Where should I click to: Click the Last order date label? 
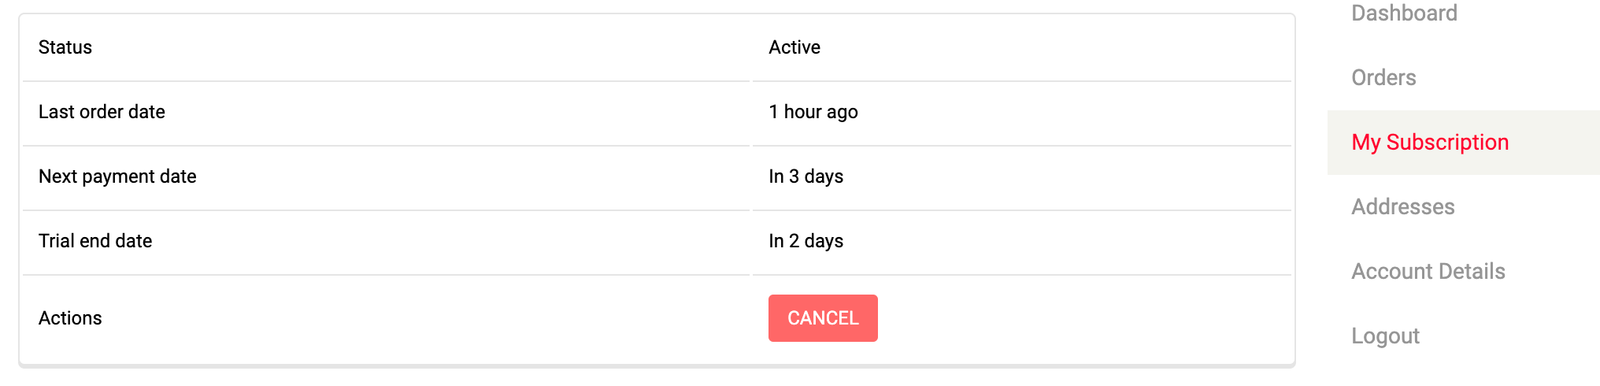tap(101, 112)
